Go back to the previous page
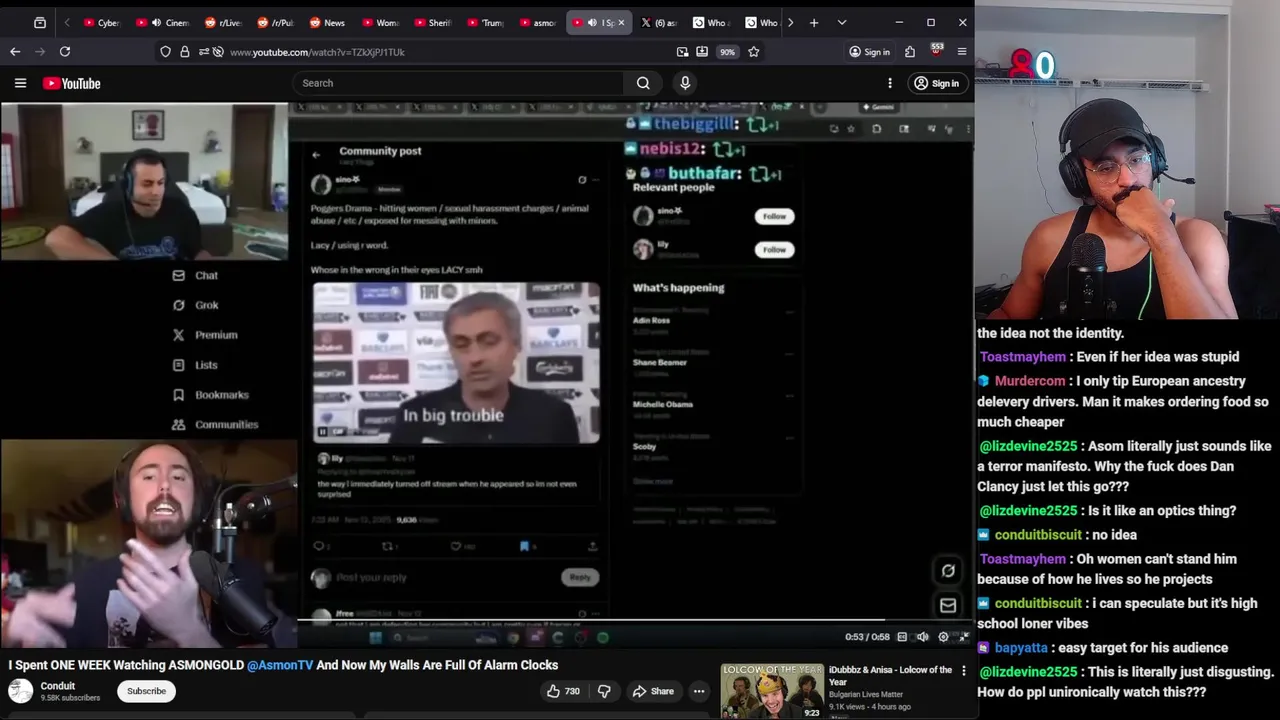This screenshot has width=1280, height=720. (x=15, y=52)
